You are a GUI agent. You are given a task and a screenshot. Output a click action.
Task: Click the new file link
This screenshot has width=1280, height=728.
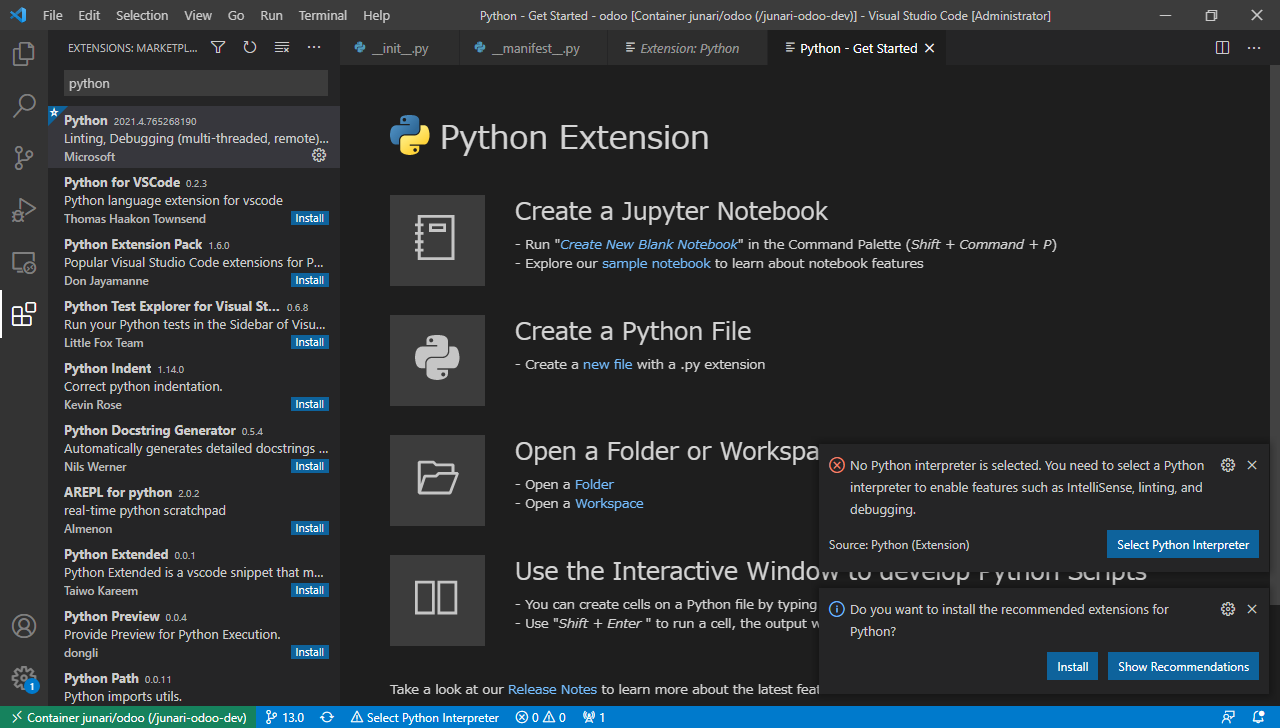608,364
